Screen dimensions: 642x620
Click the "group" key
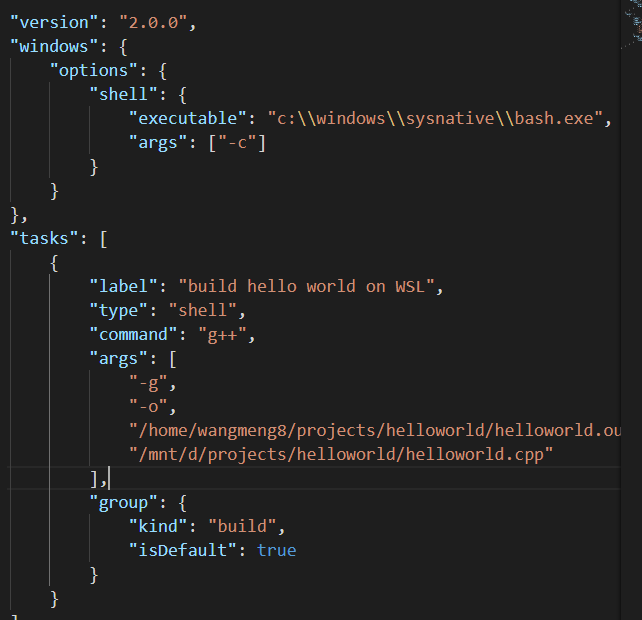[124, 503]
